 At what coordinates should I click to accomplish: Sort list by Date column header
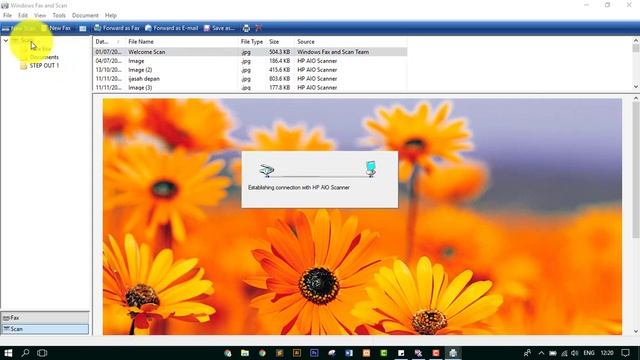(x=108, y=42)
